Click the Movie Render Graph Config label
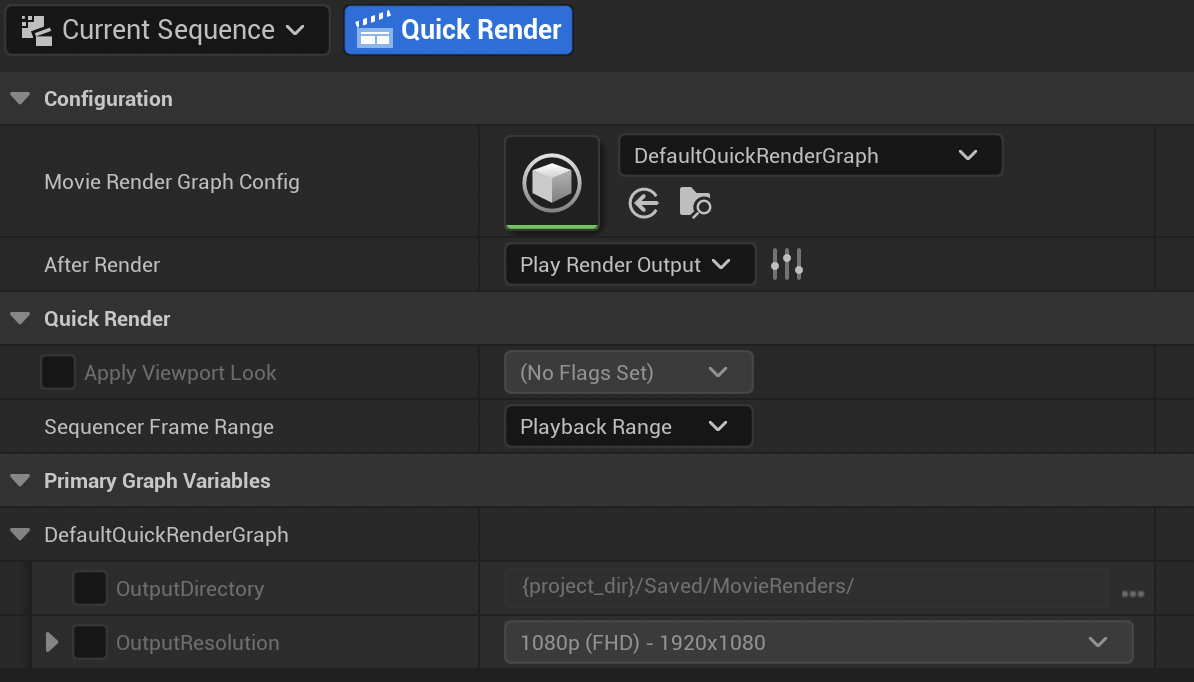 click(x=172, y=182)
